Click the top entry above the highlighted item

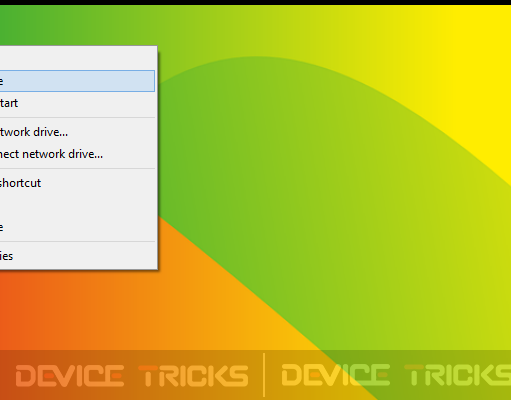click(77, 59)
